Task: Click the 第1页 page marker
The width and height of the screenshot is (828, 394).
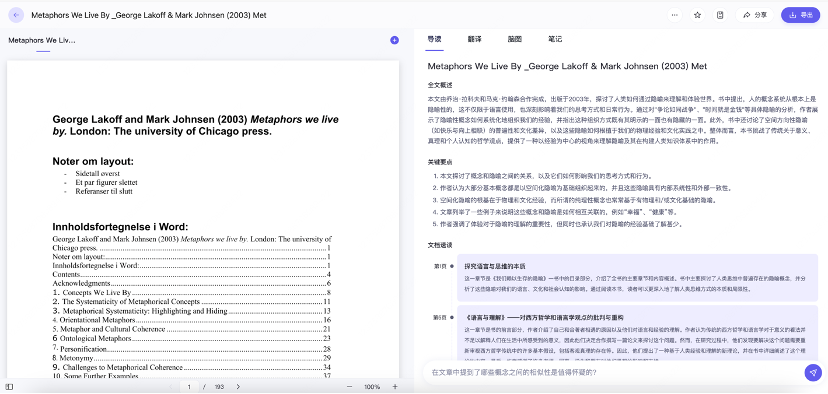Action: pyautogui.click(x=439, y=266)
